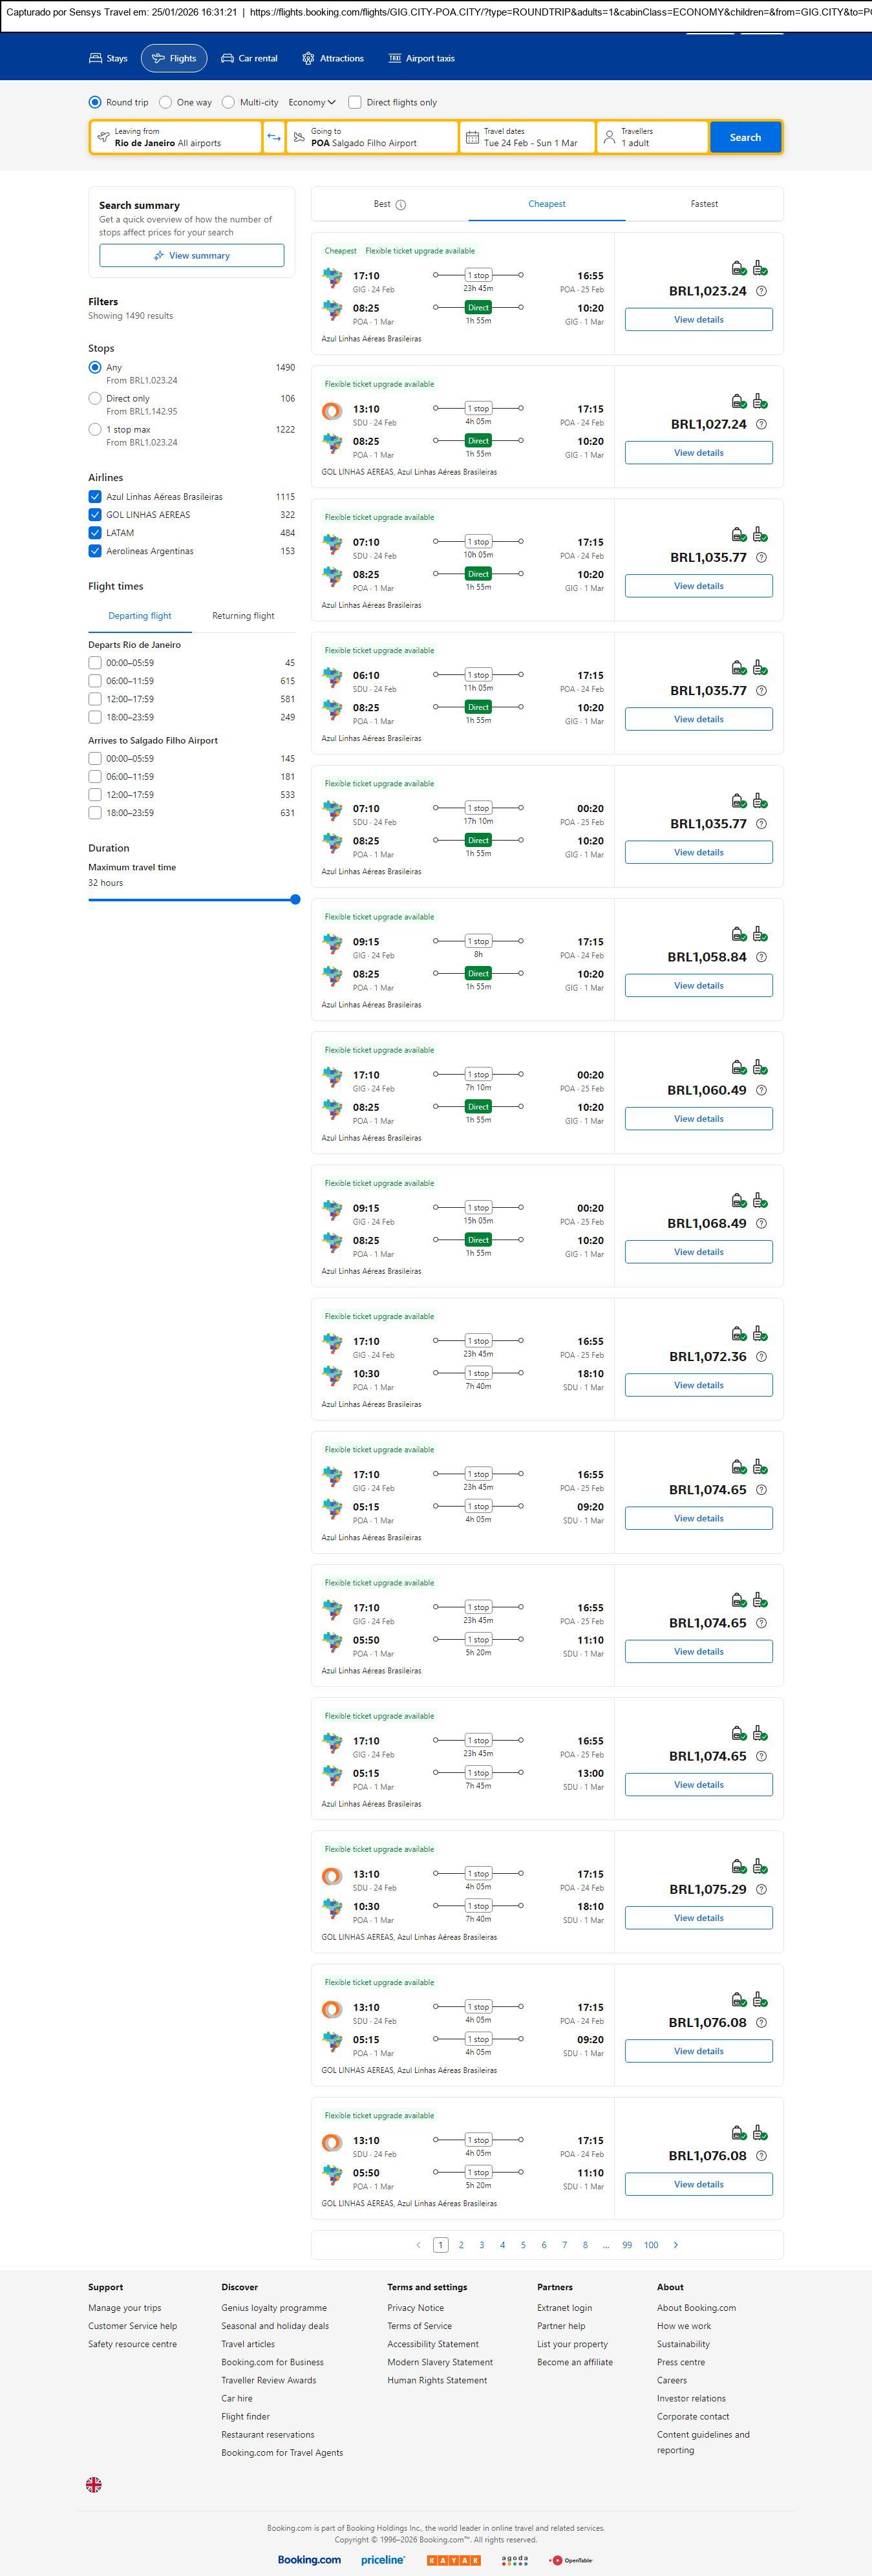This screenshot has width=872, height=2576.
Task: Click the help icon beside the BRL1,023.24 price
Action: [x=762, y=291]
